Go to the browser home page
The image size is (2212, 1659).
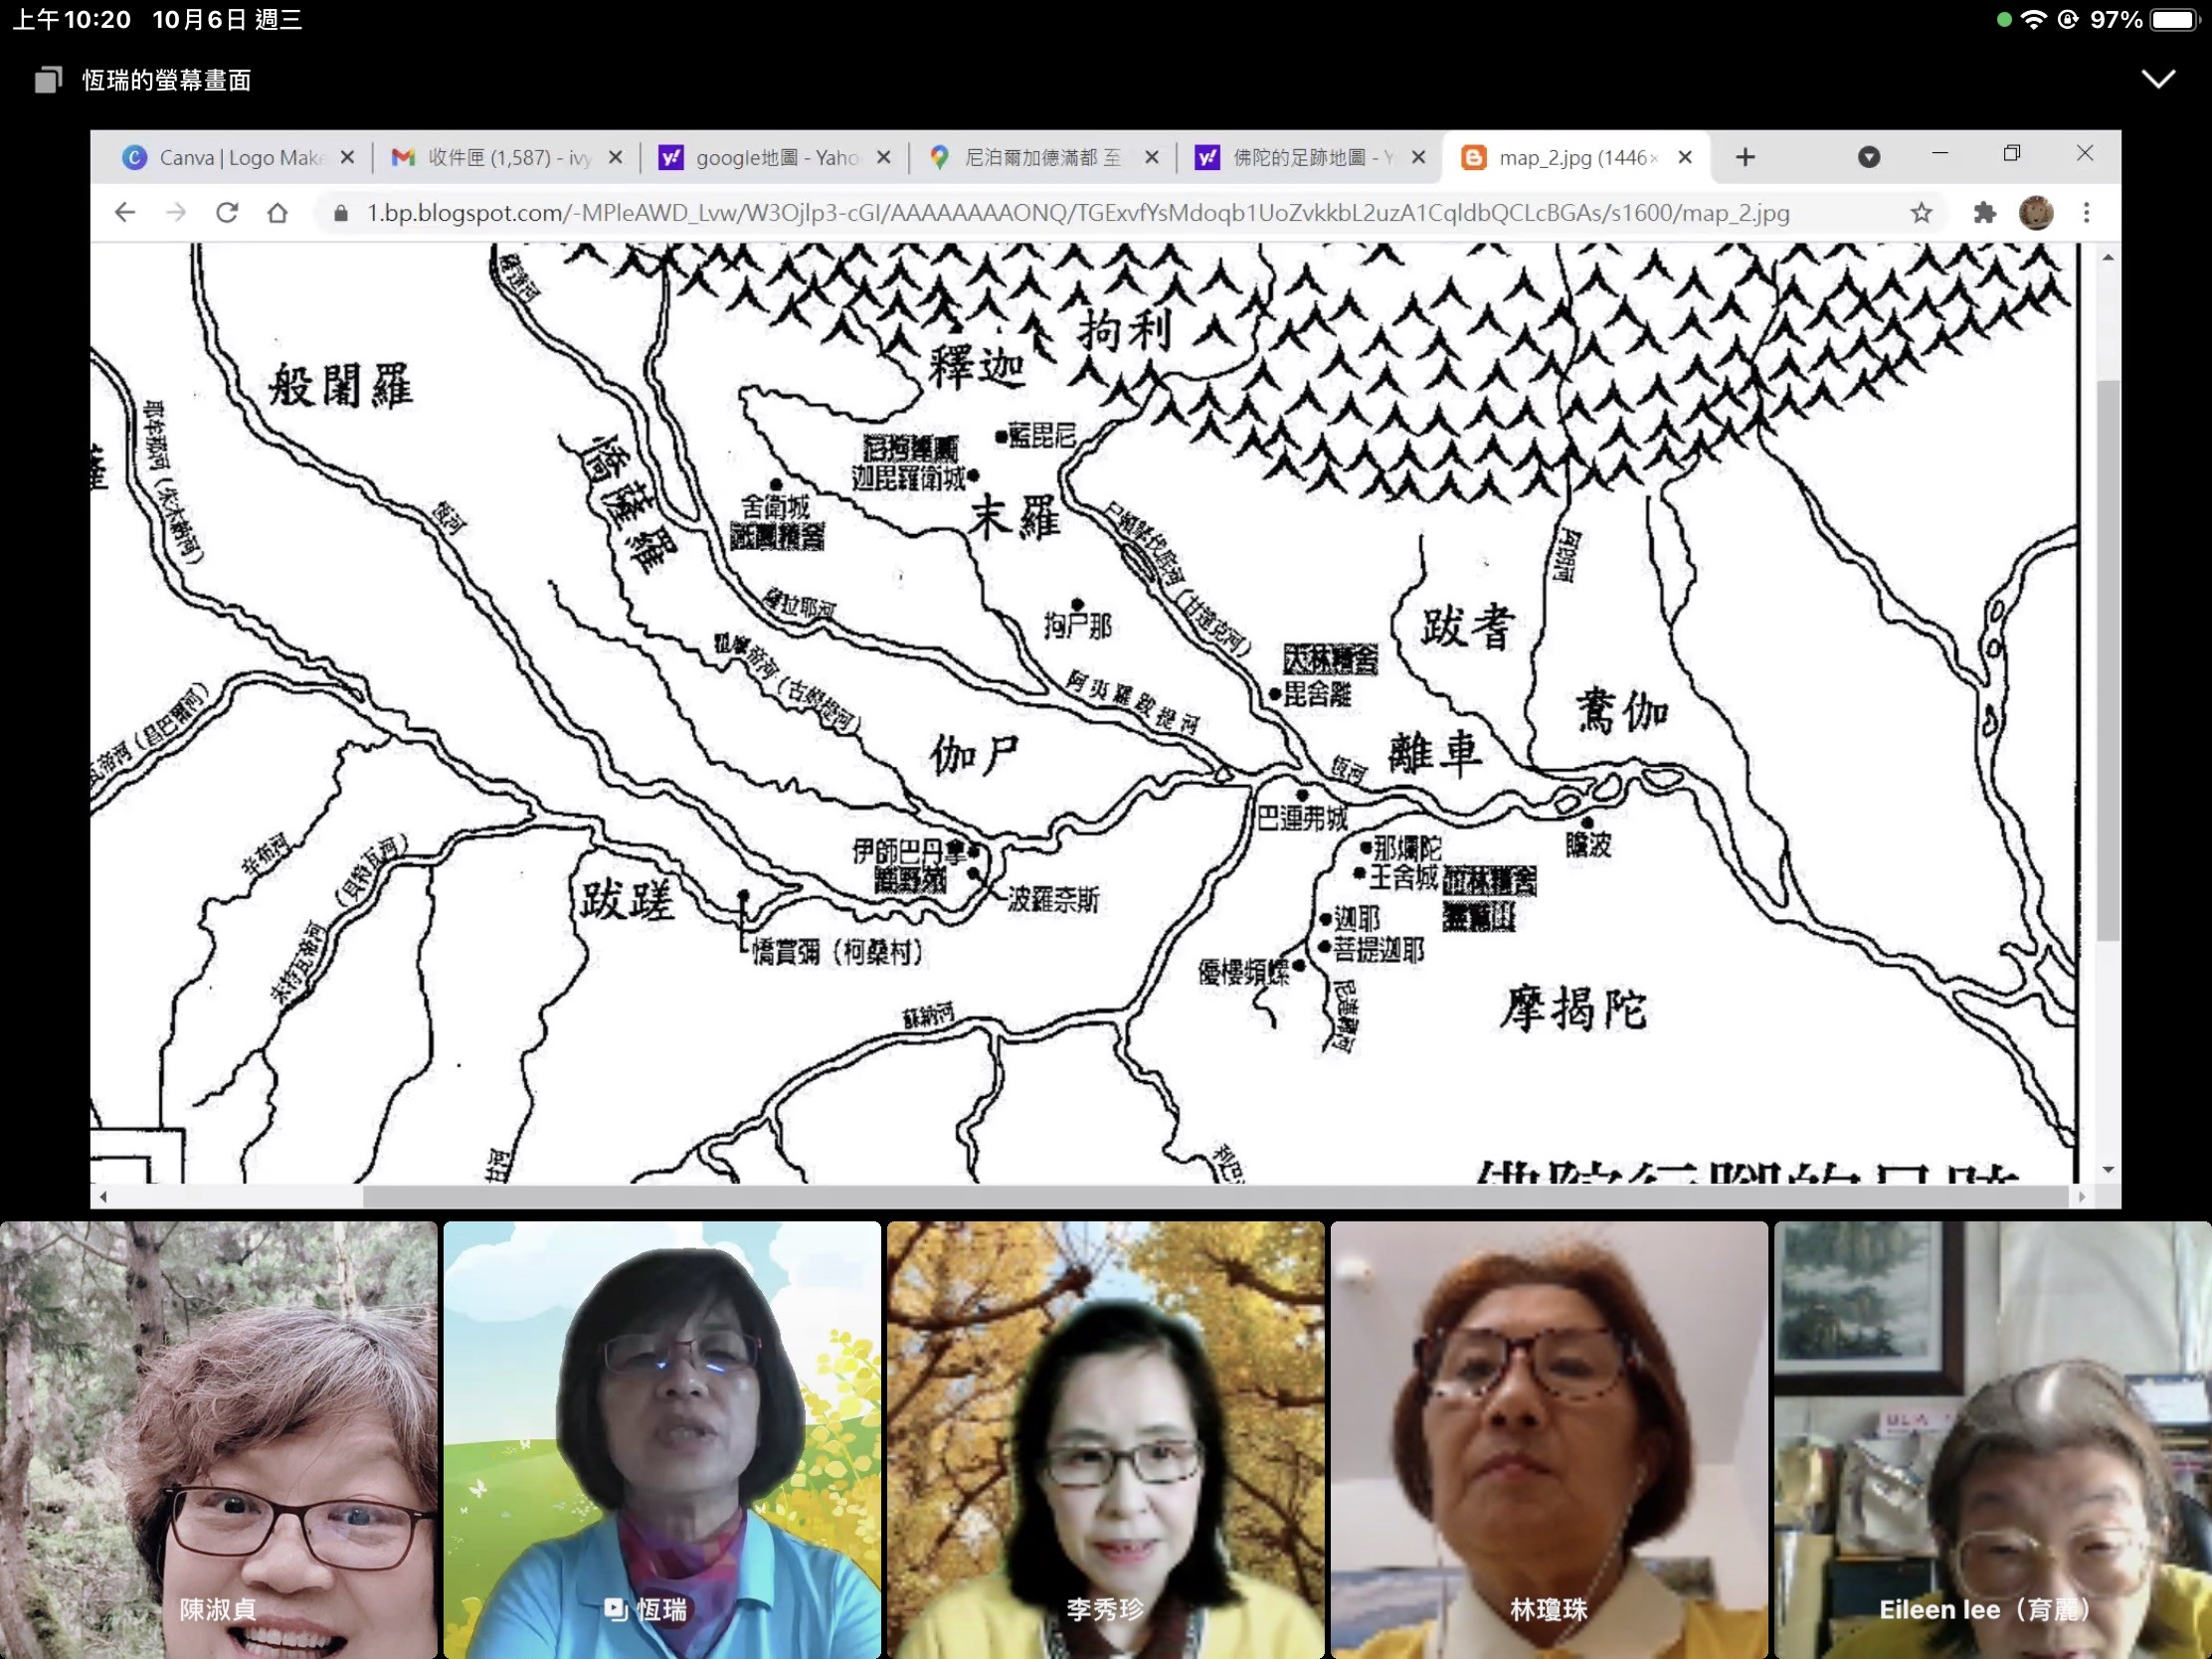pyautogui.click(x=278, y=212)
